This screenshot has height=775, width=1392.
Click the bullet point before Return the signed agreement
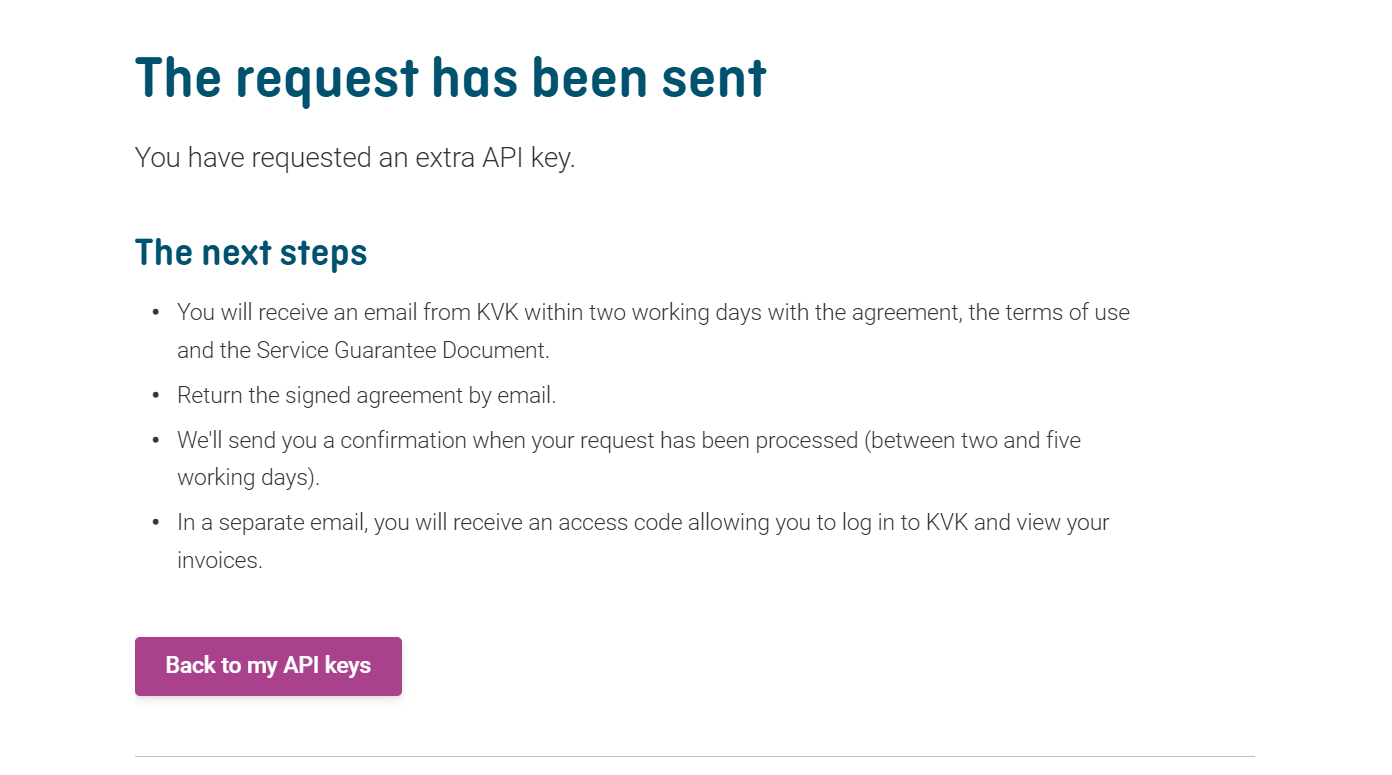click(156, 396)
